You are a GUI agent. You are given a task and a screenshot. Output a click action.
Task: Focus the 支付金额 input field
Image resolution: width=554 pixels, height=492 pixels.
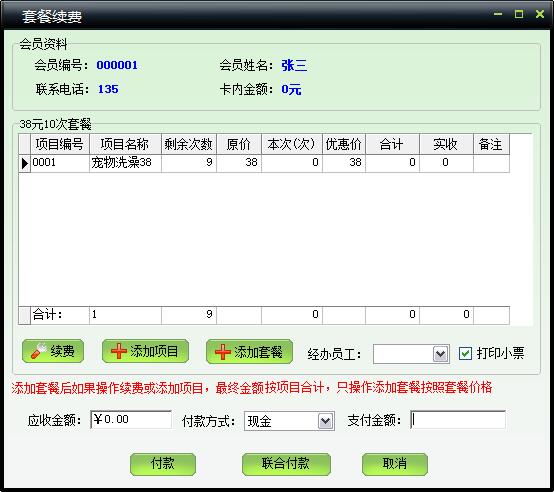(458, 420)
